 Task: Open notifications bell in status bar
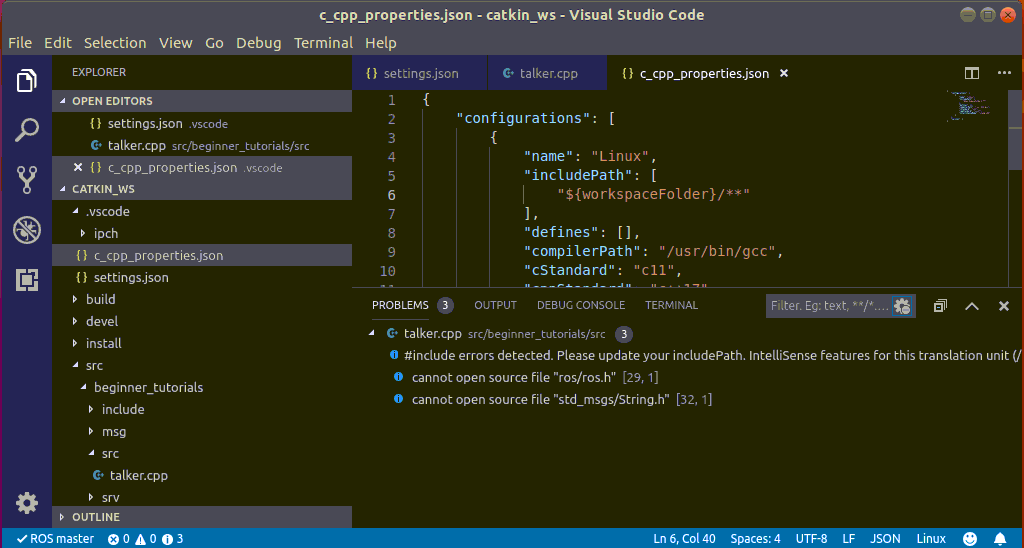tap(999, 539)
